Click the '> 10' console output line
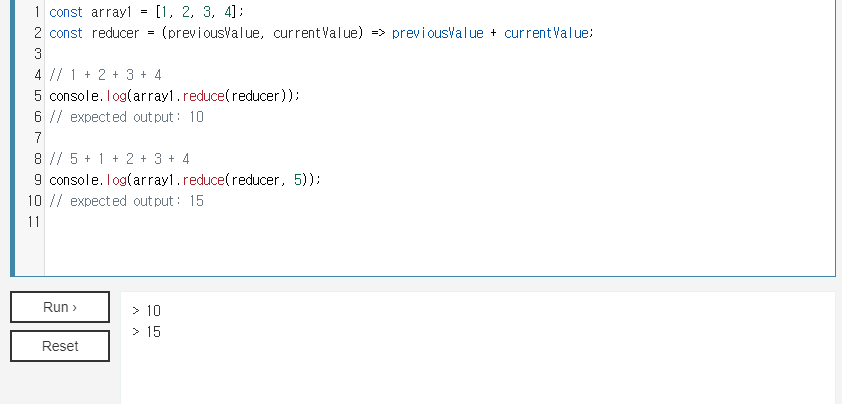 point(146,311)
